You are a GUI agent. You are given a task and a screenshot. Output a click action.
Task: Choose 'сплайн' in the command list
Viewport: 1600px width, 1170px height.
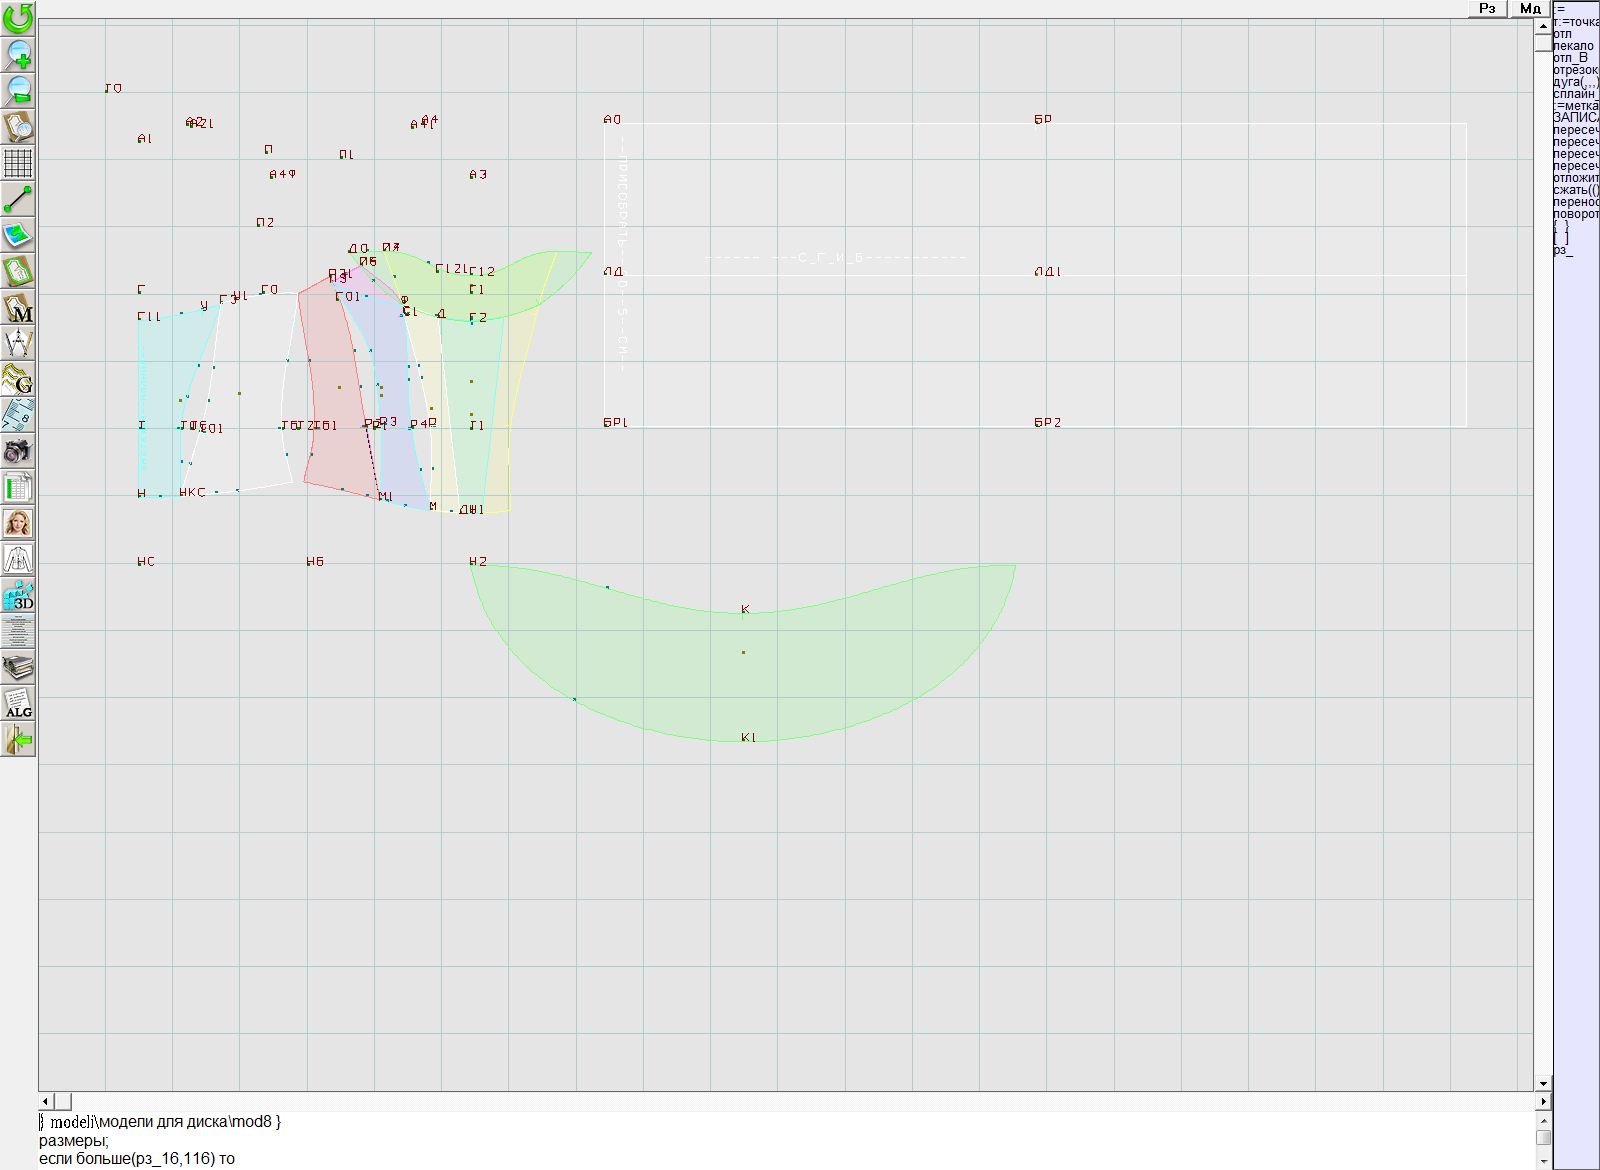pos(1575,94)
